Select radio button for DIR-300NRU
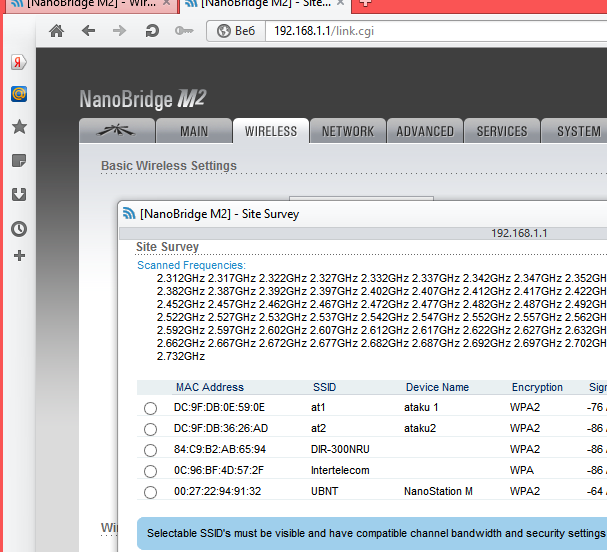 click(x=150, y=450)
